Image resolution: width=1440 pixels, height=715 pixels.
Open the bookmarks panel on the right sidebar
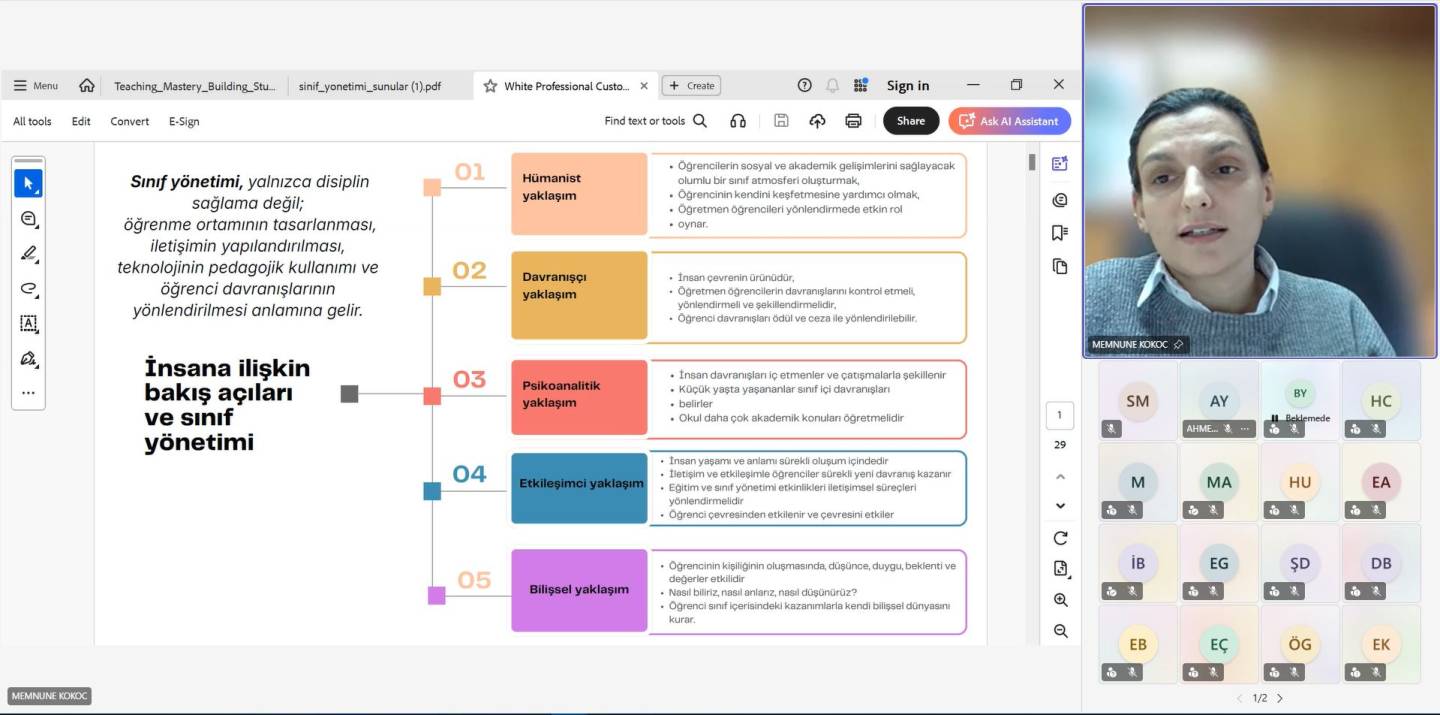click(x=1060, y=233)
